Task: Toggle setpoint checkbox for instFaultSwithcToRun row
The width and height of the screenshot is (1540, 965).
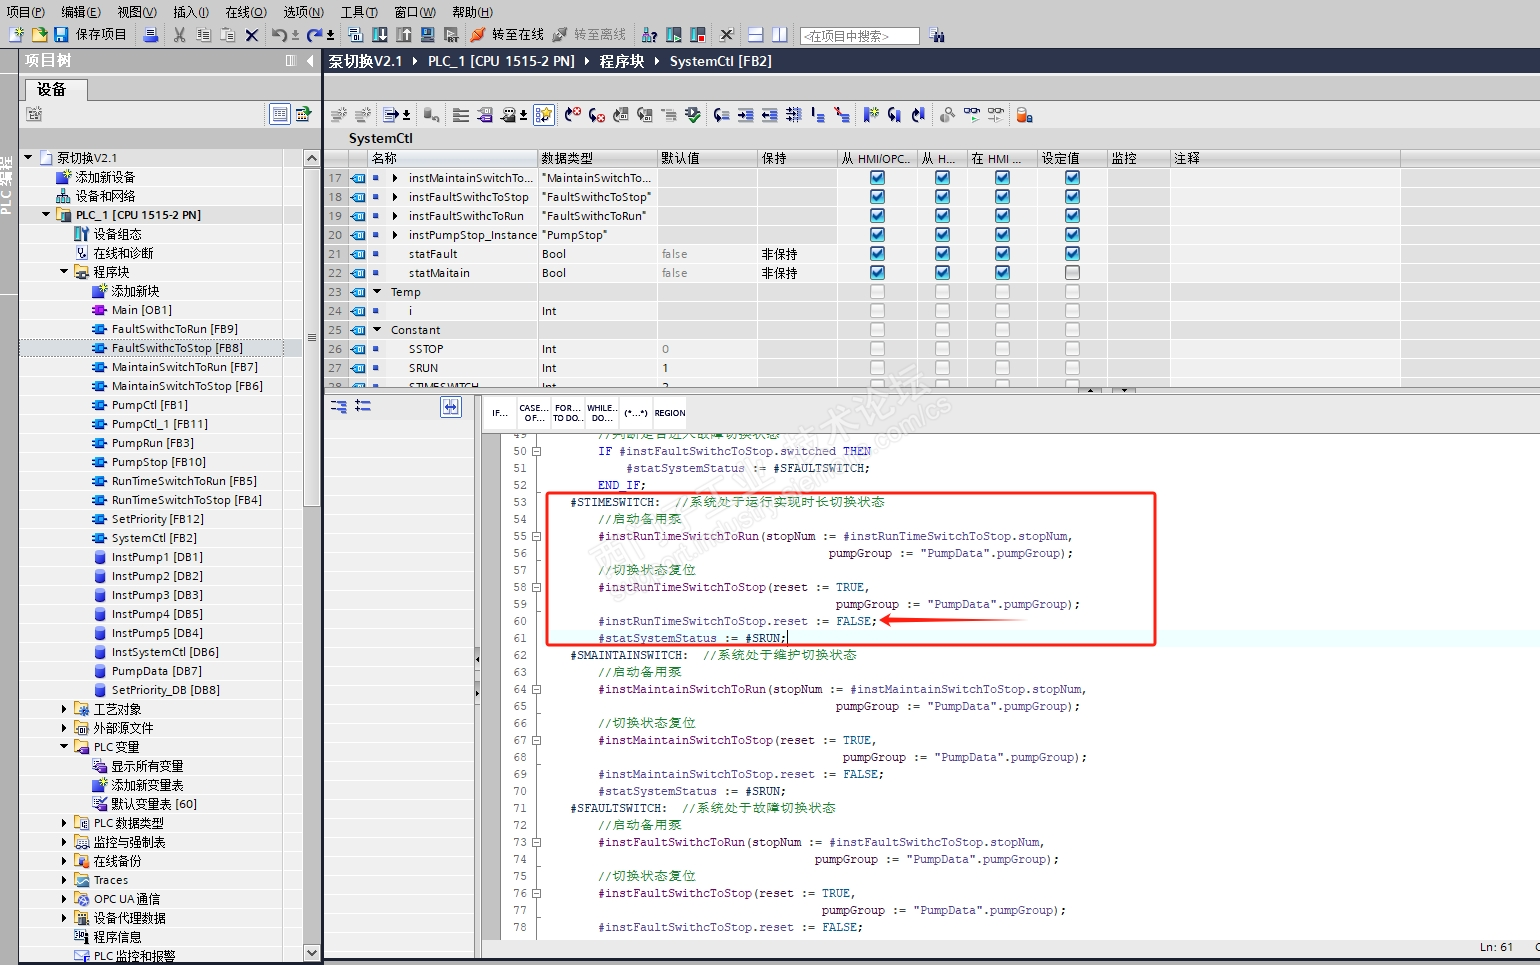Action: (x=1072, y=216)
